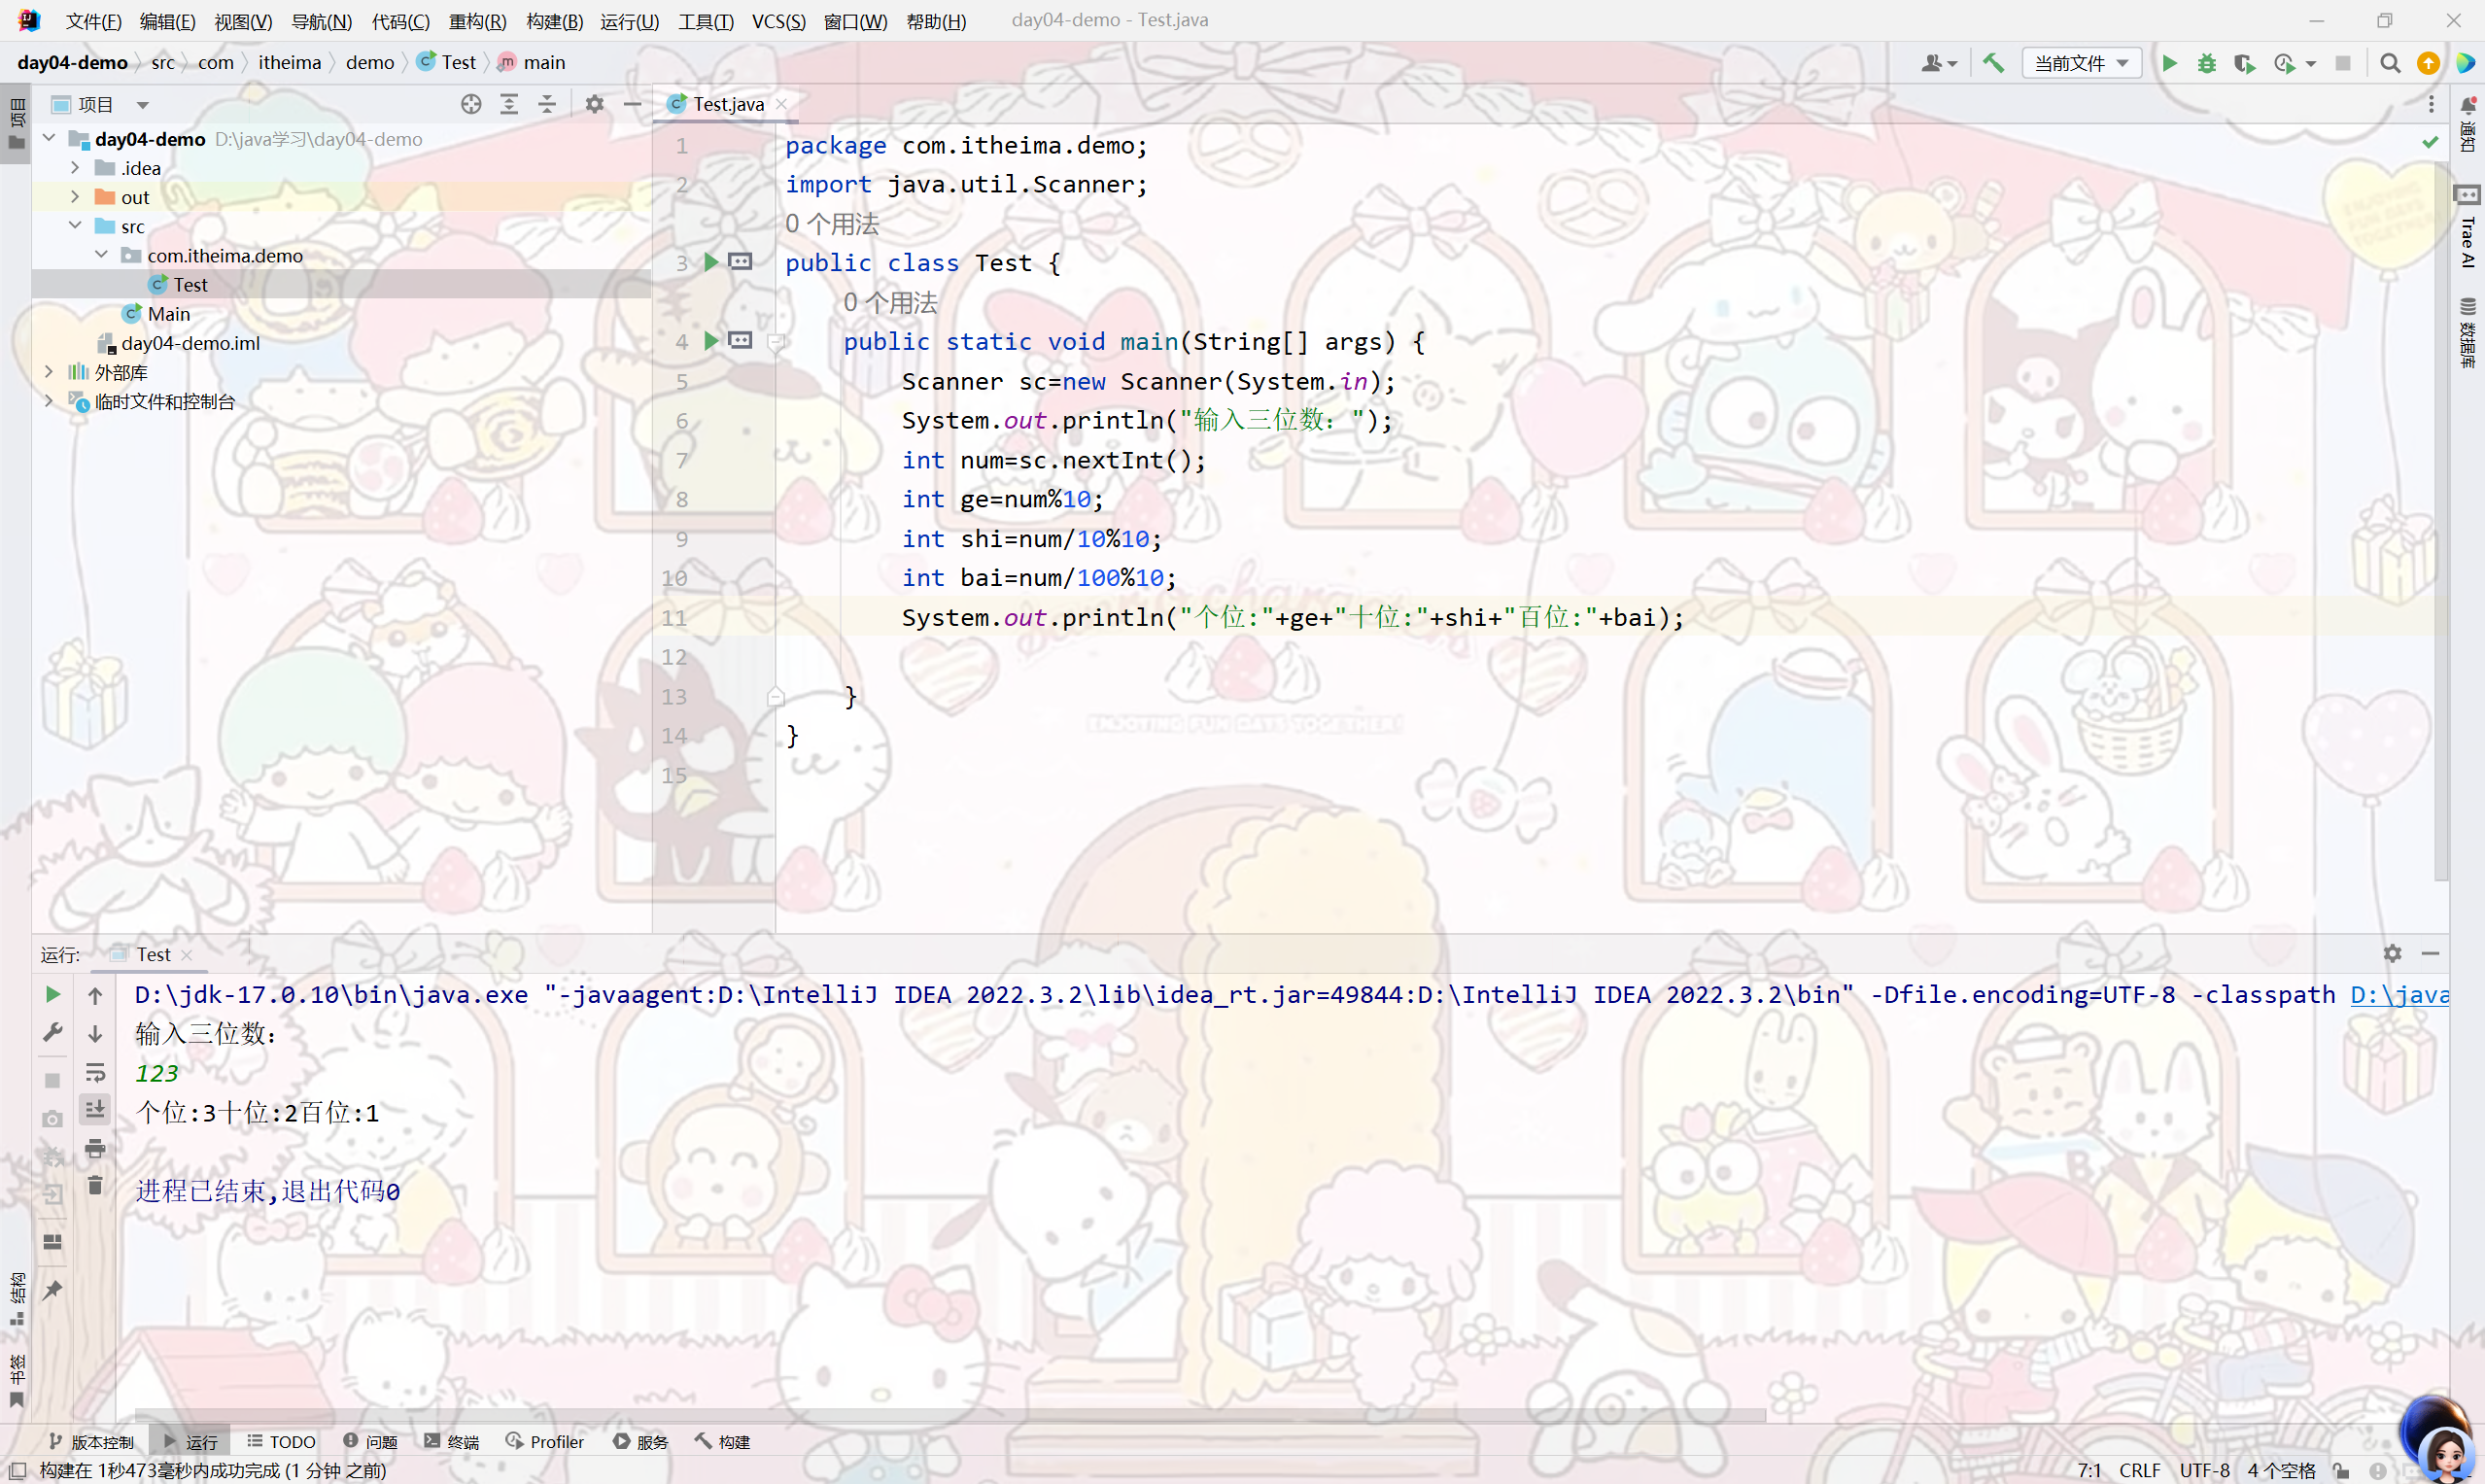Open Profiler tool window
Image resolution: width=2485 pixels, height=1484 pixels.
[x=545, y=1441]
